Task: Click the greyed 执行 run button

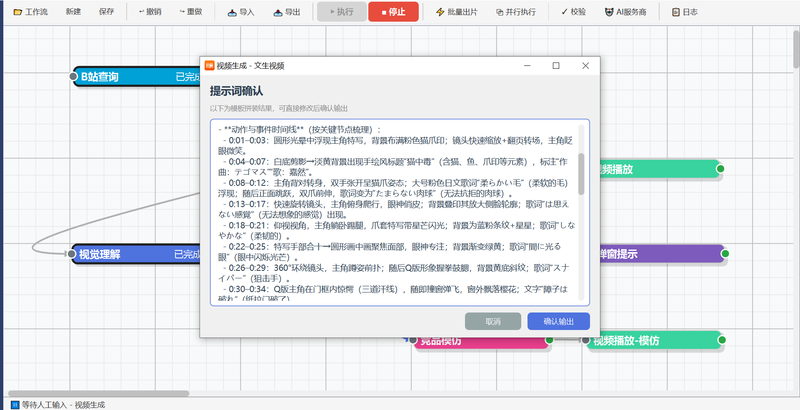Action: pos(342,12)
